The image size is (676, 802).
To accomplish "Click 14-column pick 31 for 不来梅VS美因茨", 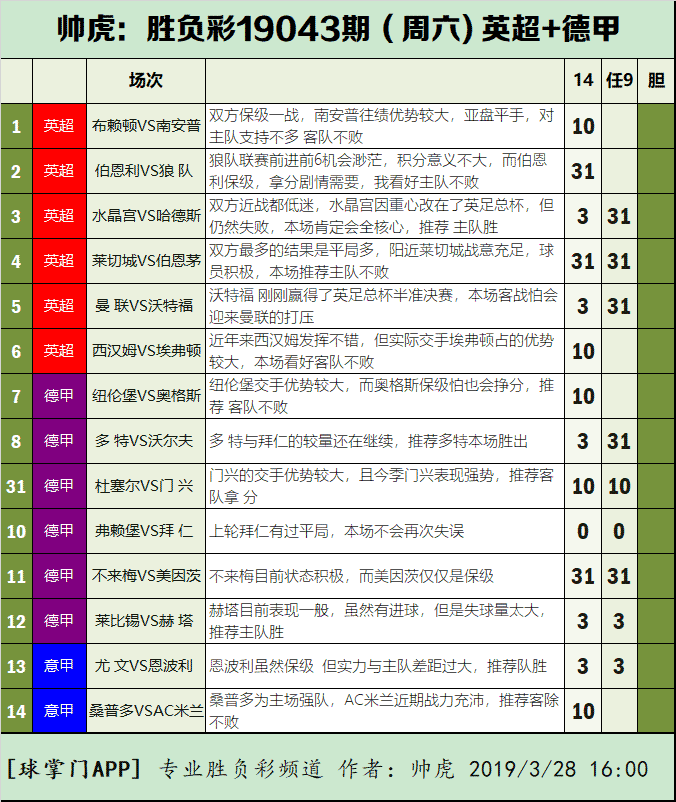I will [583, 576].
